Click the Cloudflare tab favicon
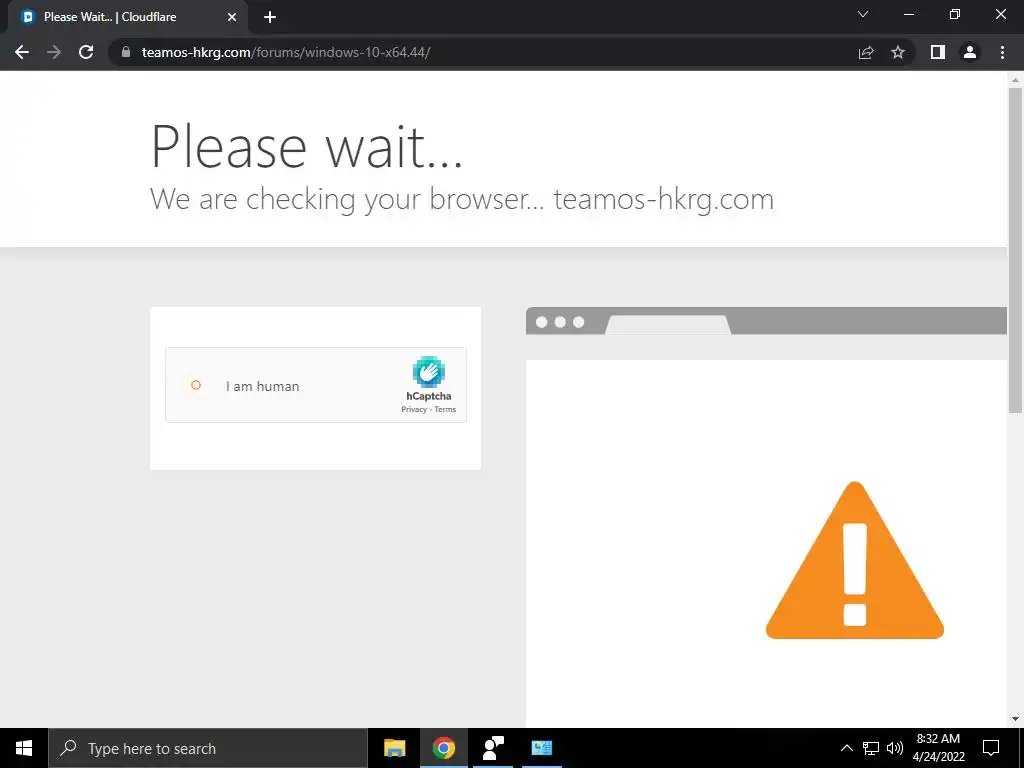Viewport: 1024px width, 768px height. (27, 17)
